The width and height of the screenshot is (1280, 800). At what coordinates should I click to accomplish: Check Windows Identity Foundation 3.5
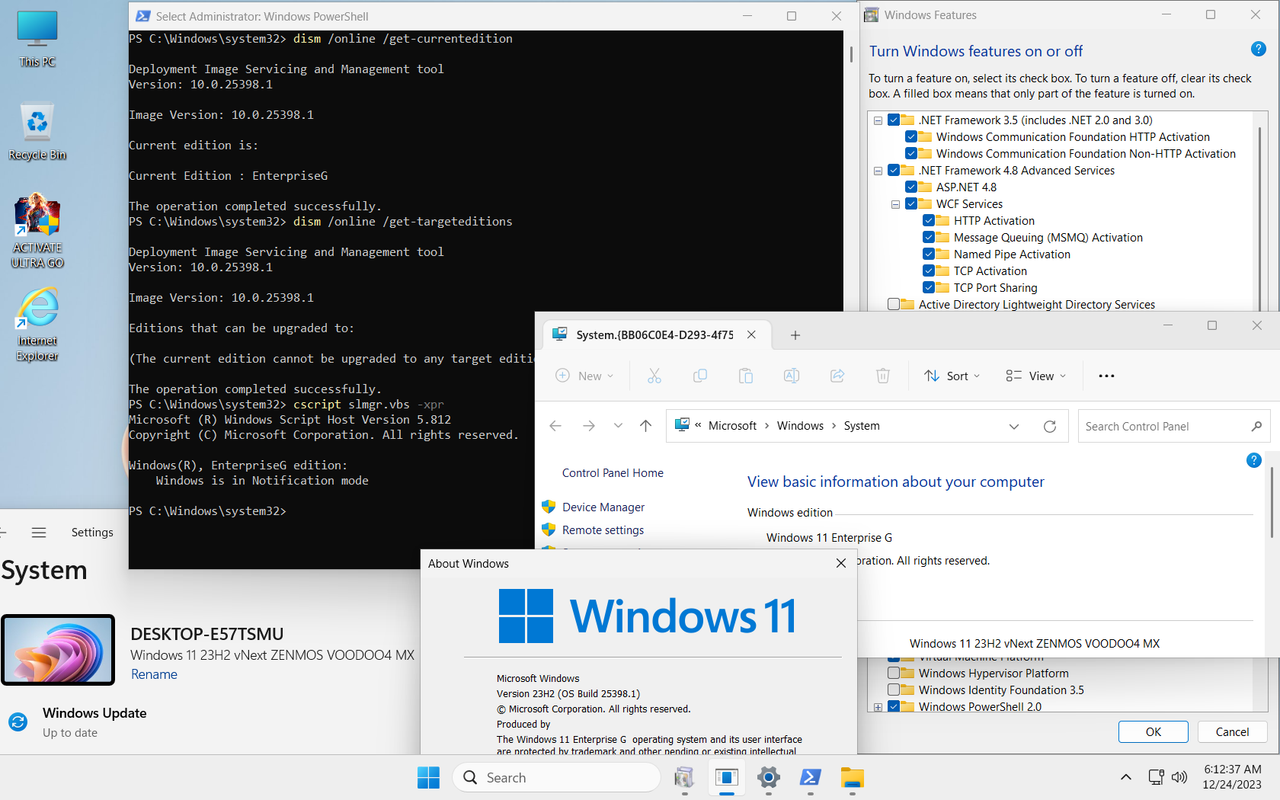coord(894,690)
